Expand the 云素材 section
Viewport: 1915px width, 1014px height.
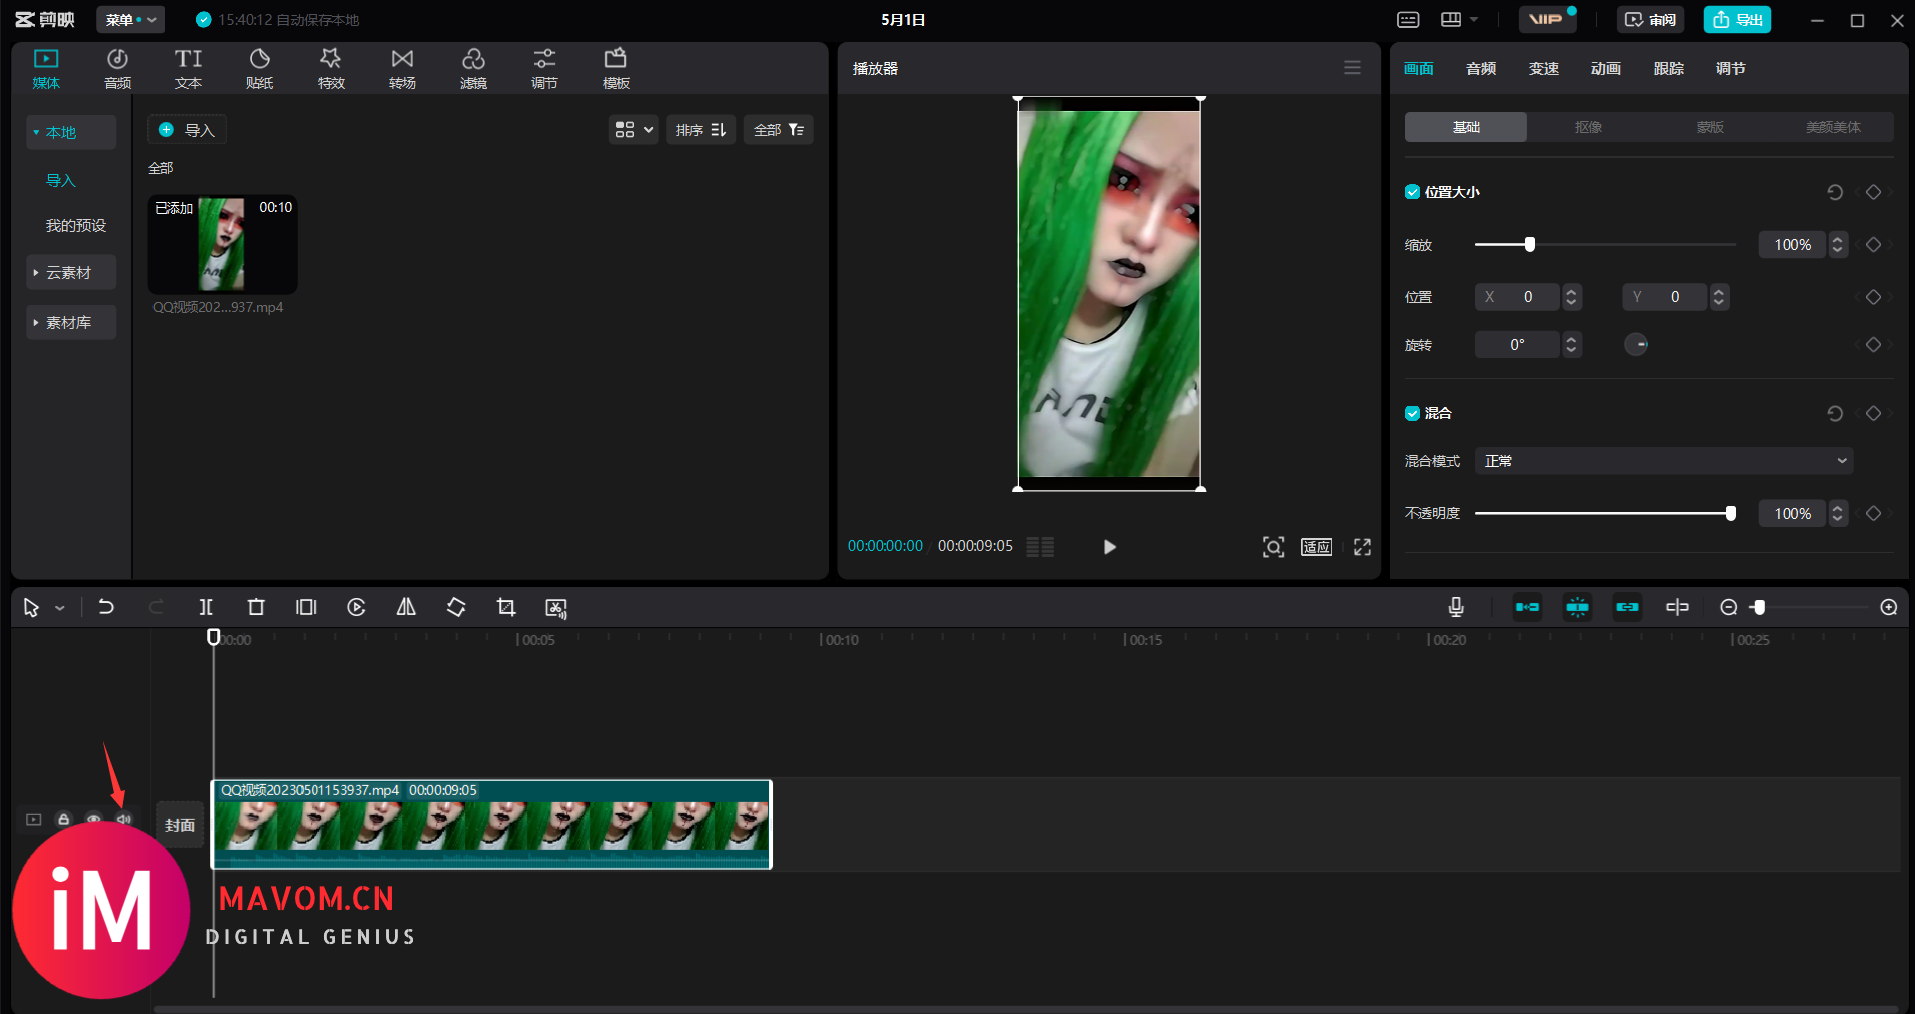coord(71,272)
